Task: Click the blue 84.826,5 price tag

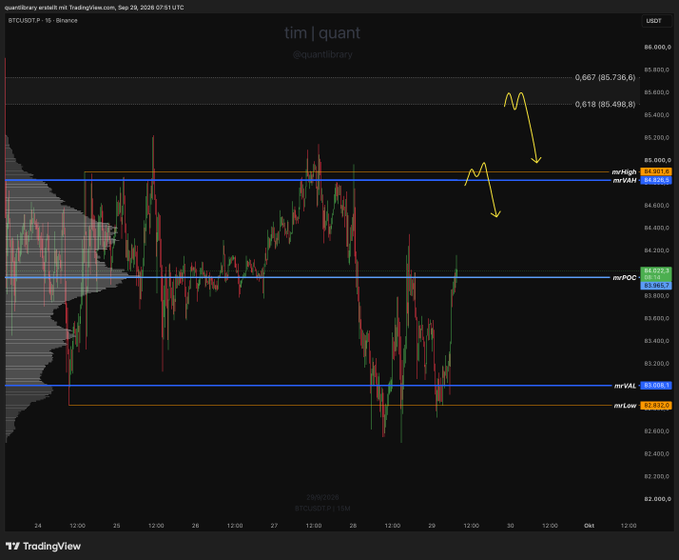Action: click(x=656, y=180)
